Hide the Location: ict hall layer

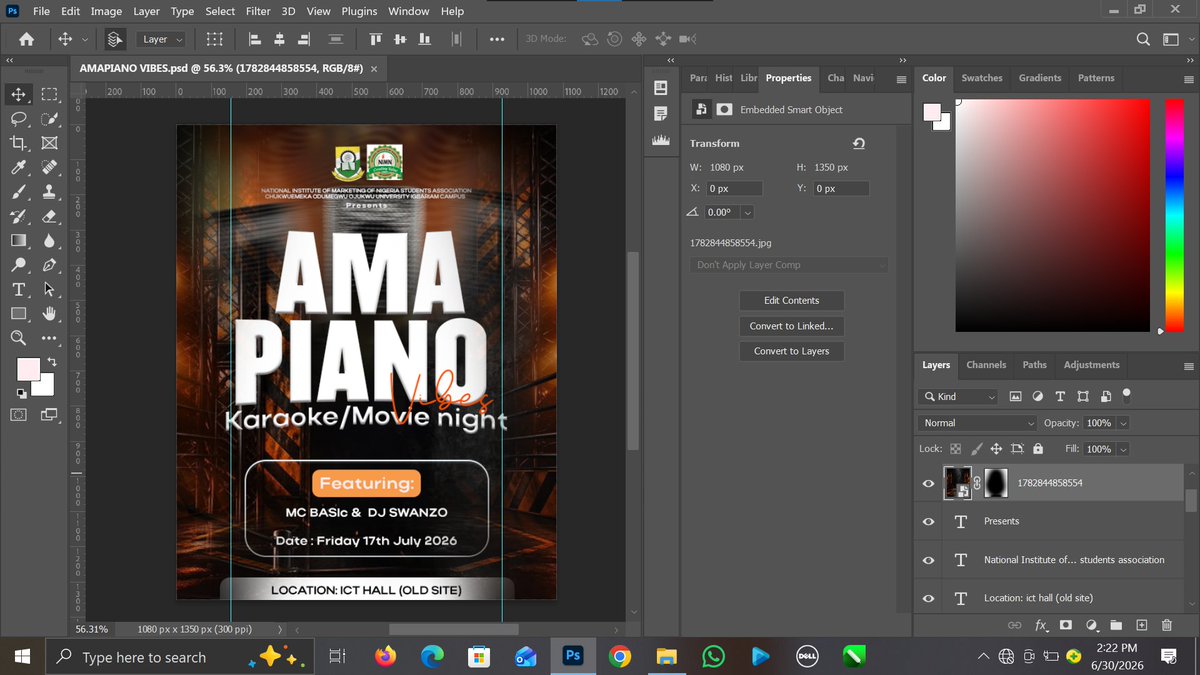click(x=928, y=598)
